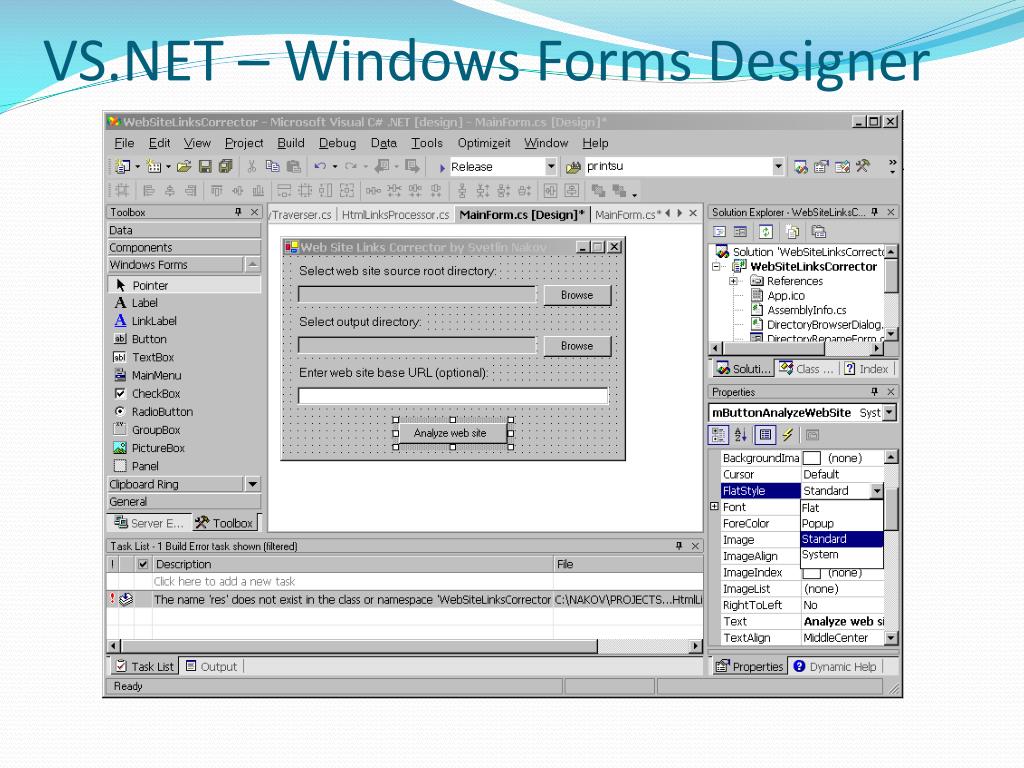This screenshot has width=1024, height=768.
Task: Click the Open File folder icon
Action: coord(184,167)
